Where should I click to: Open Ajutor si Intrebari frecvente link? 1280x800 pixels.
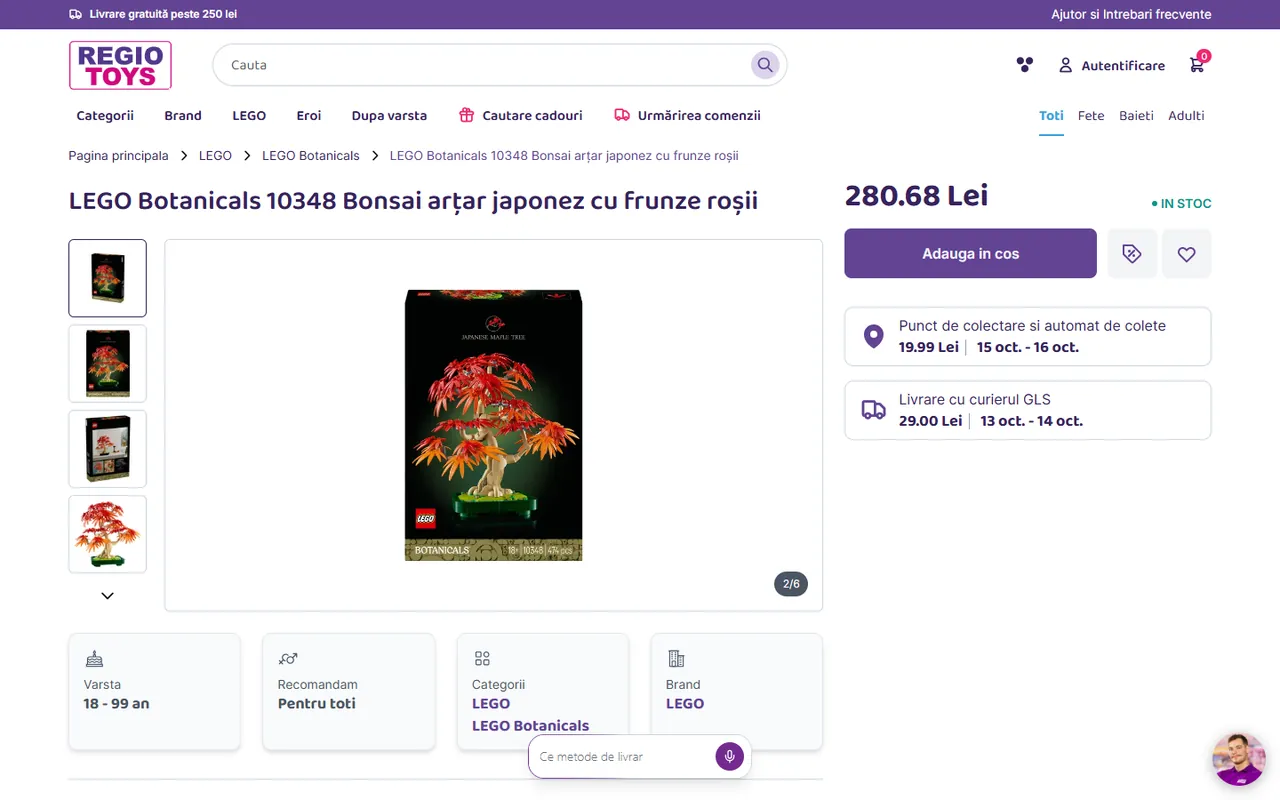click(1131, 14)
